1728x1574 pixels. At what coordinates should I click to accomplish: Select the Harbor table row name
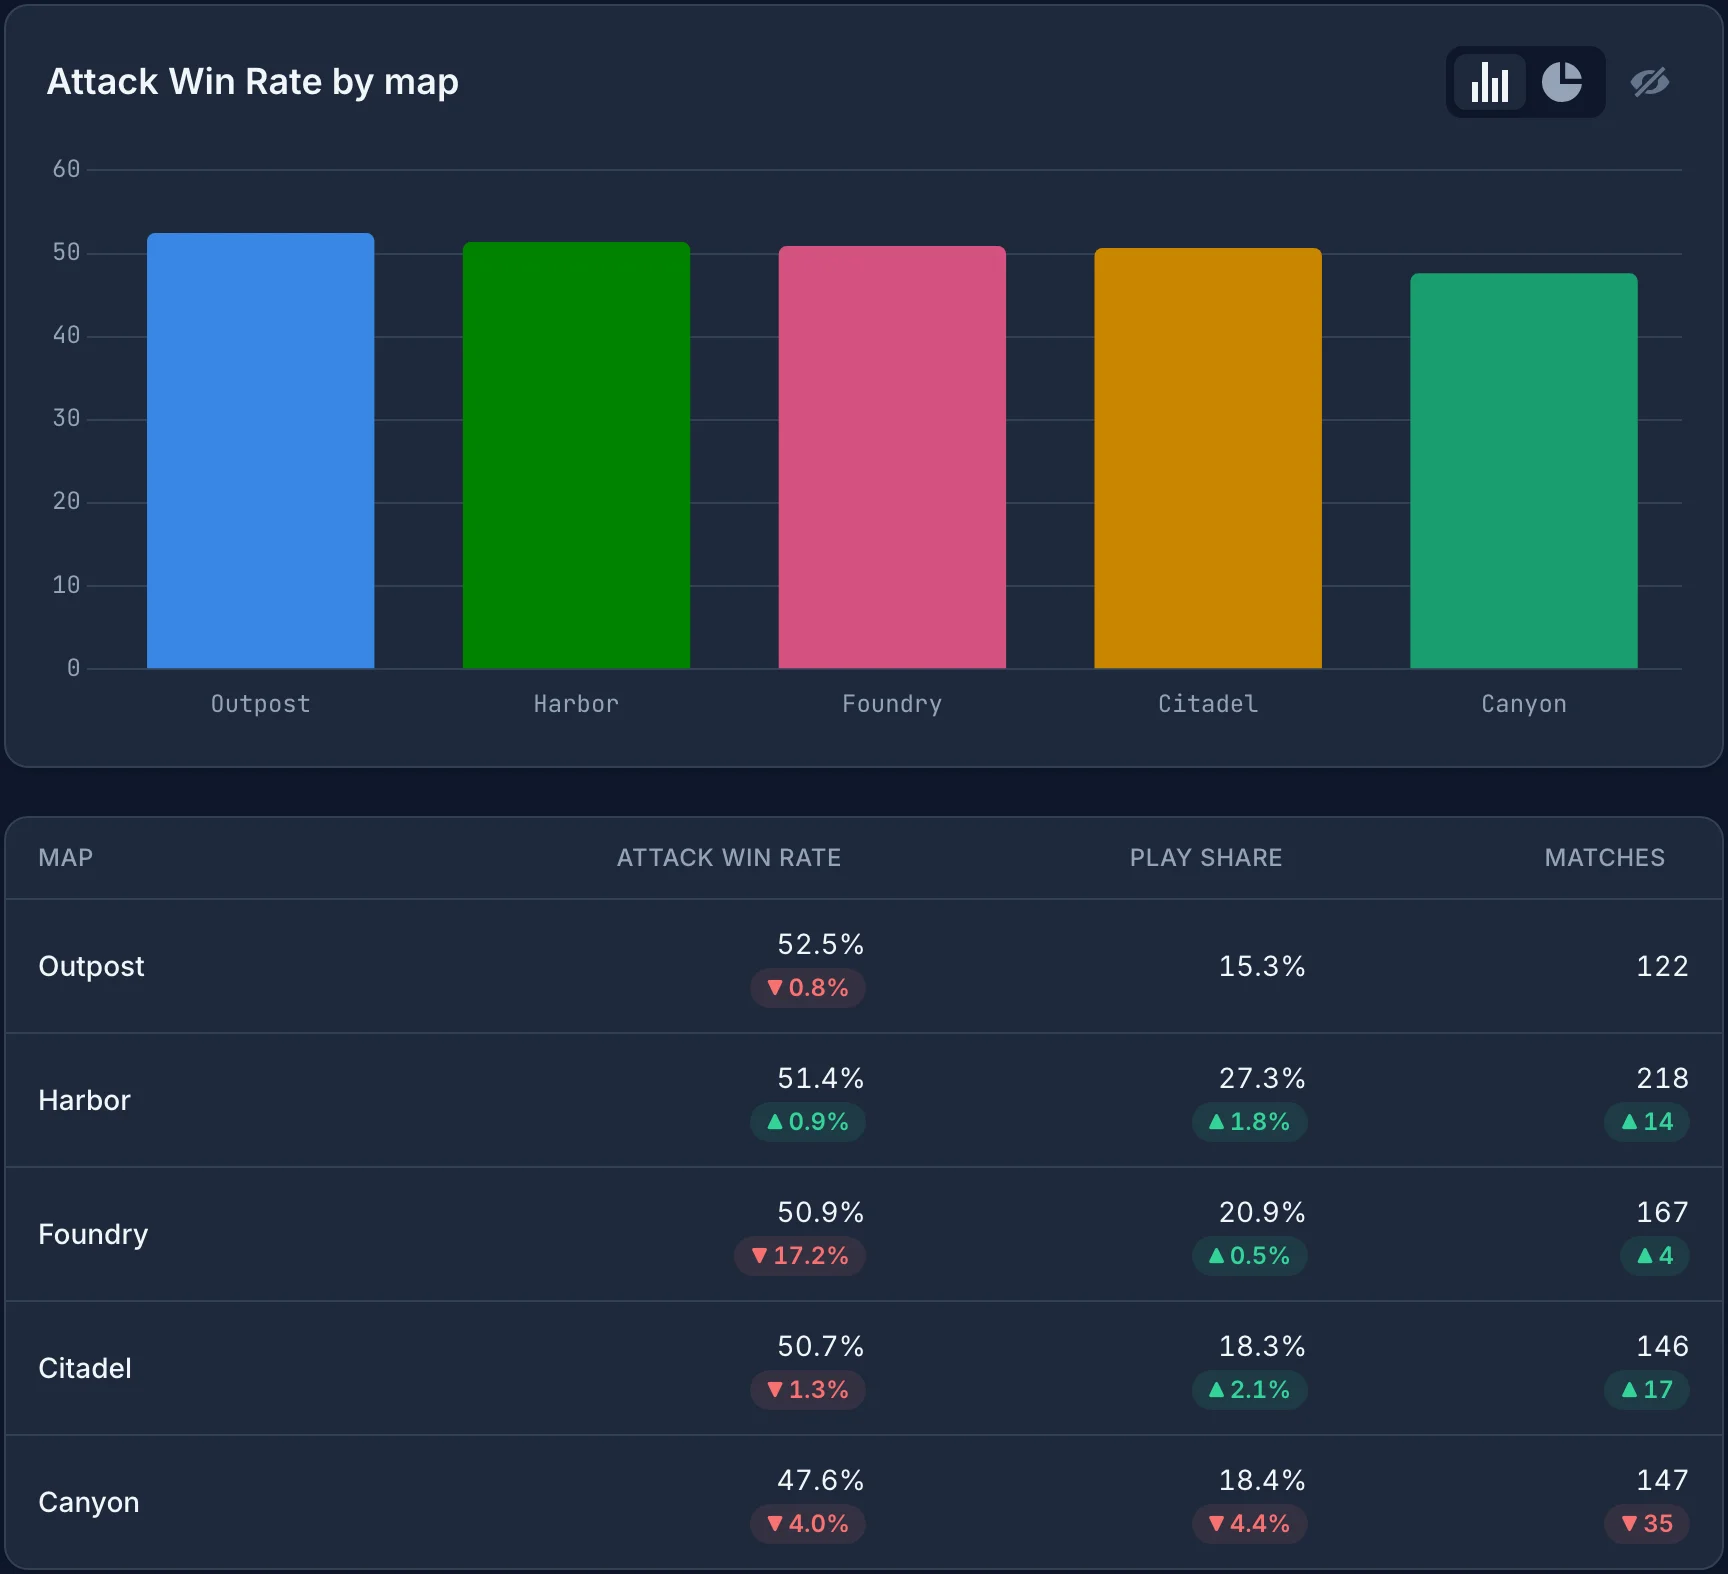pyautogui.click(x=85, y=1101)
